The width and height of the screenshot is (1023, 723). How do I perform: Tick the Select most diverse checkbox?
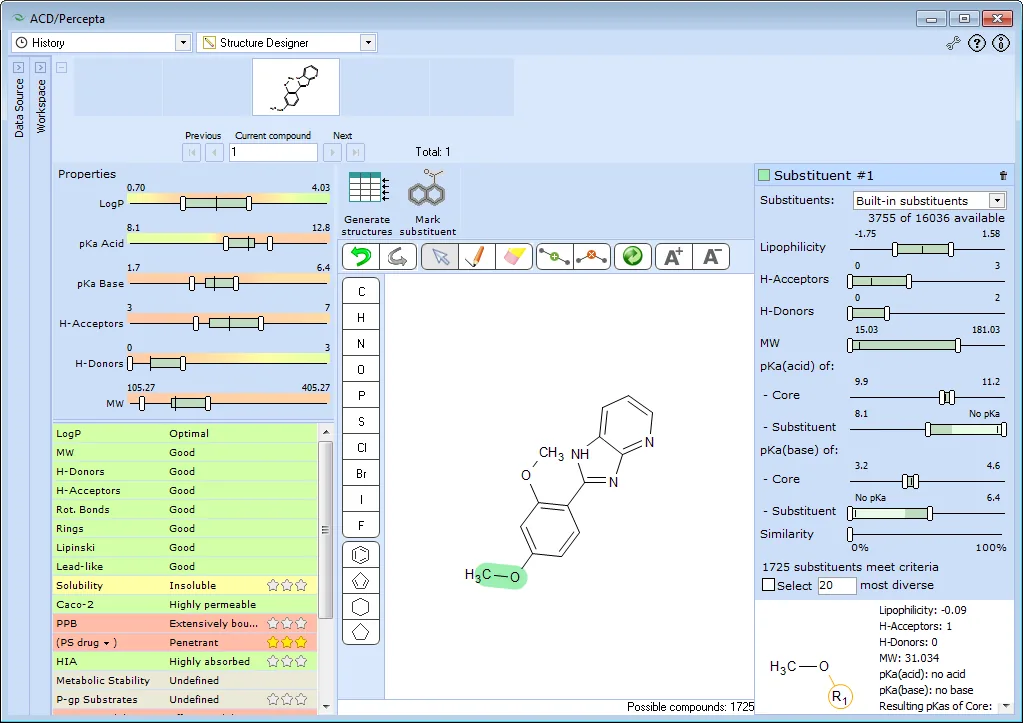click(769, 585)
